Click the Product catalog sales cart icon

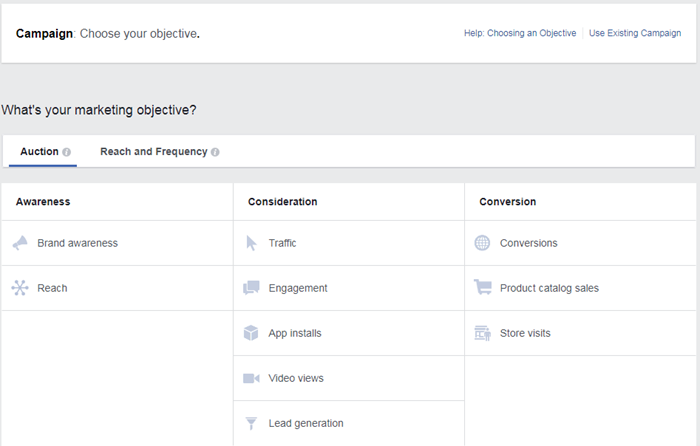pos(483,288)
